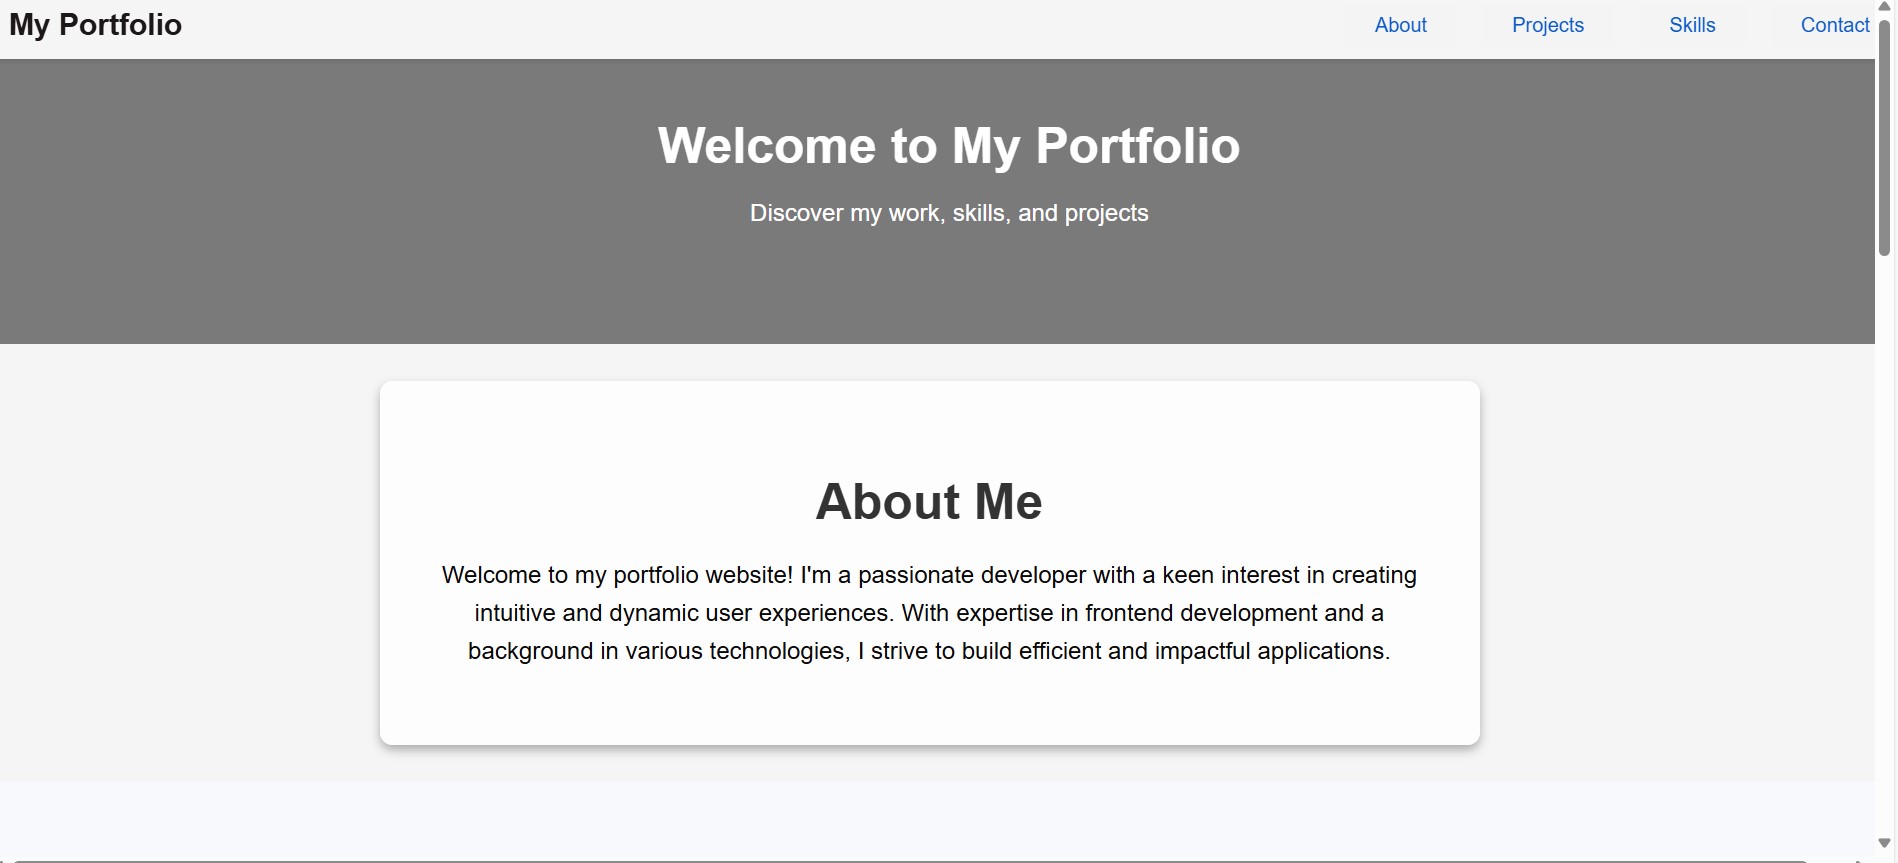The width and height of the screenshot is (1898, 863).
Task: Click the About Me heading
Action: tap(928, 502)
